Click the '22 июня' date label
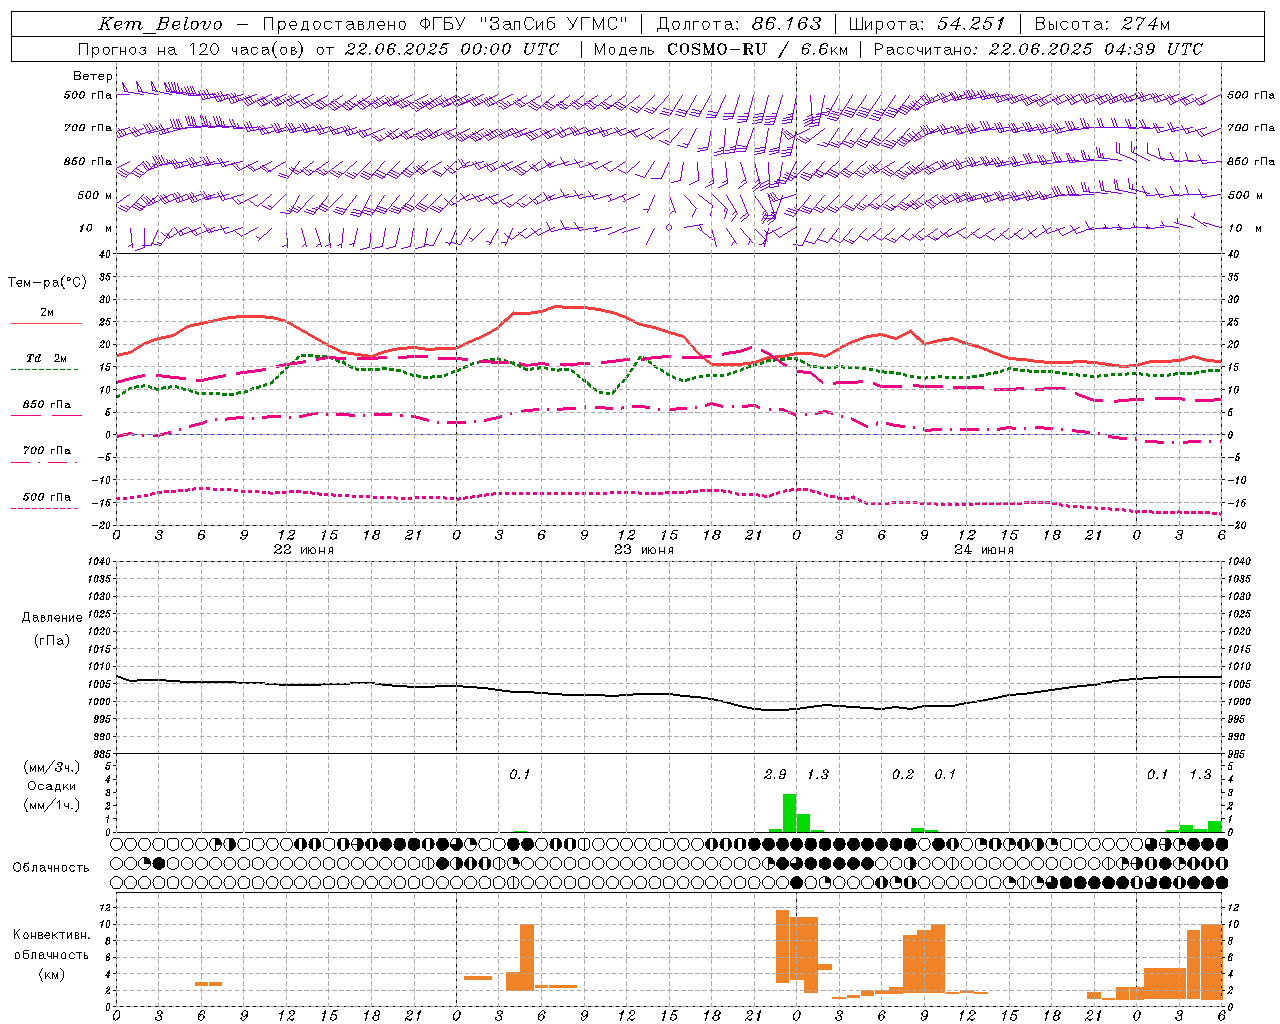The image size is (1280, 1024). (304, 549)
